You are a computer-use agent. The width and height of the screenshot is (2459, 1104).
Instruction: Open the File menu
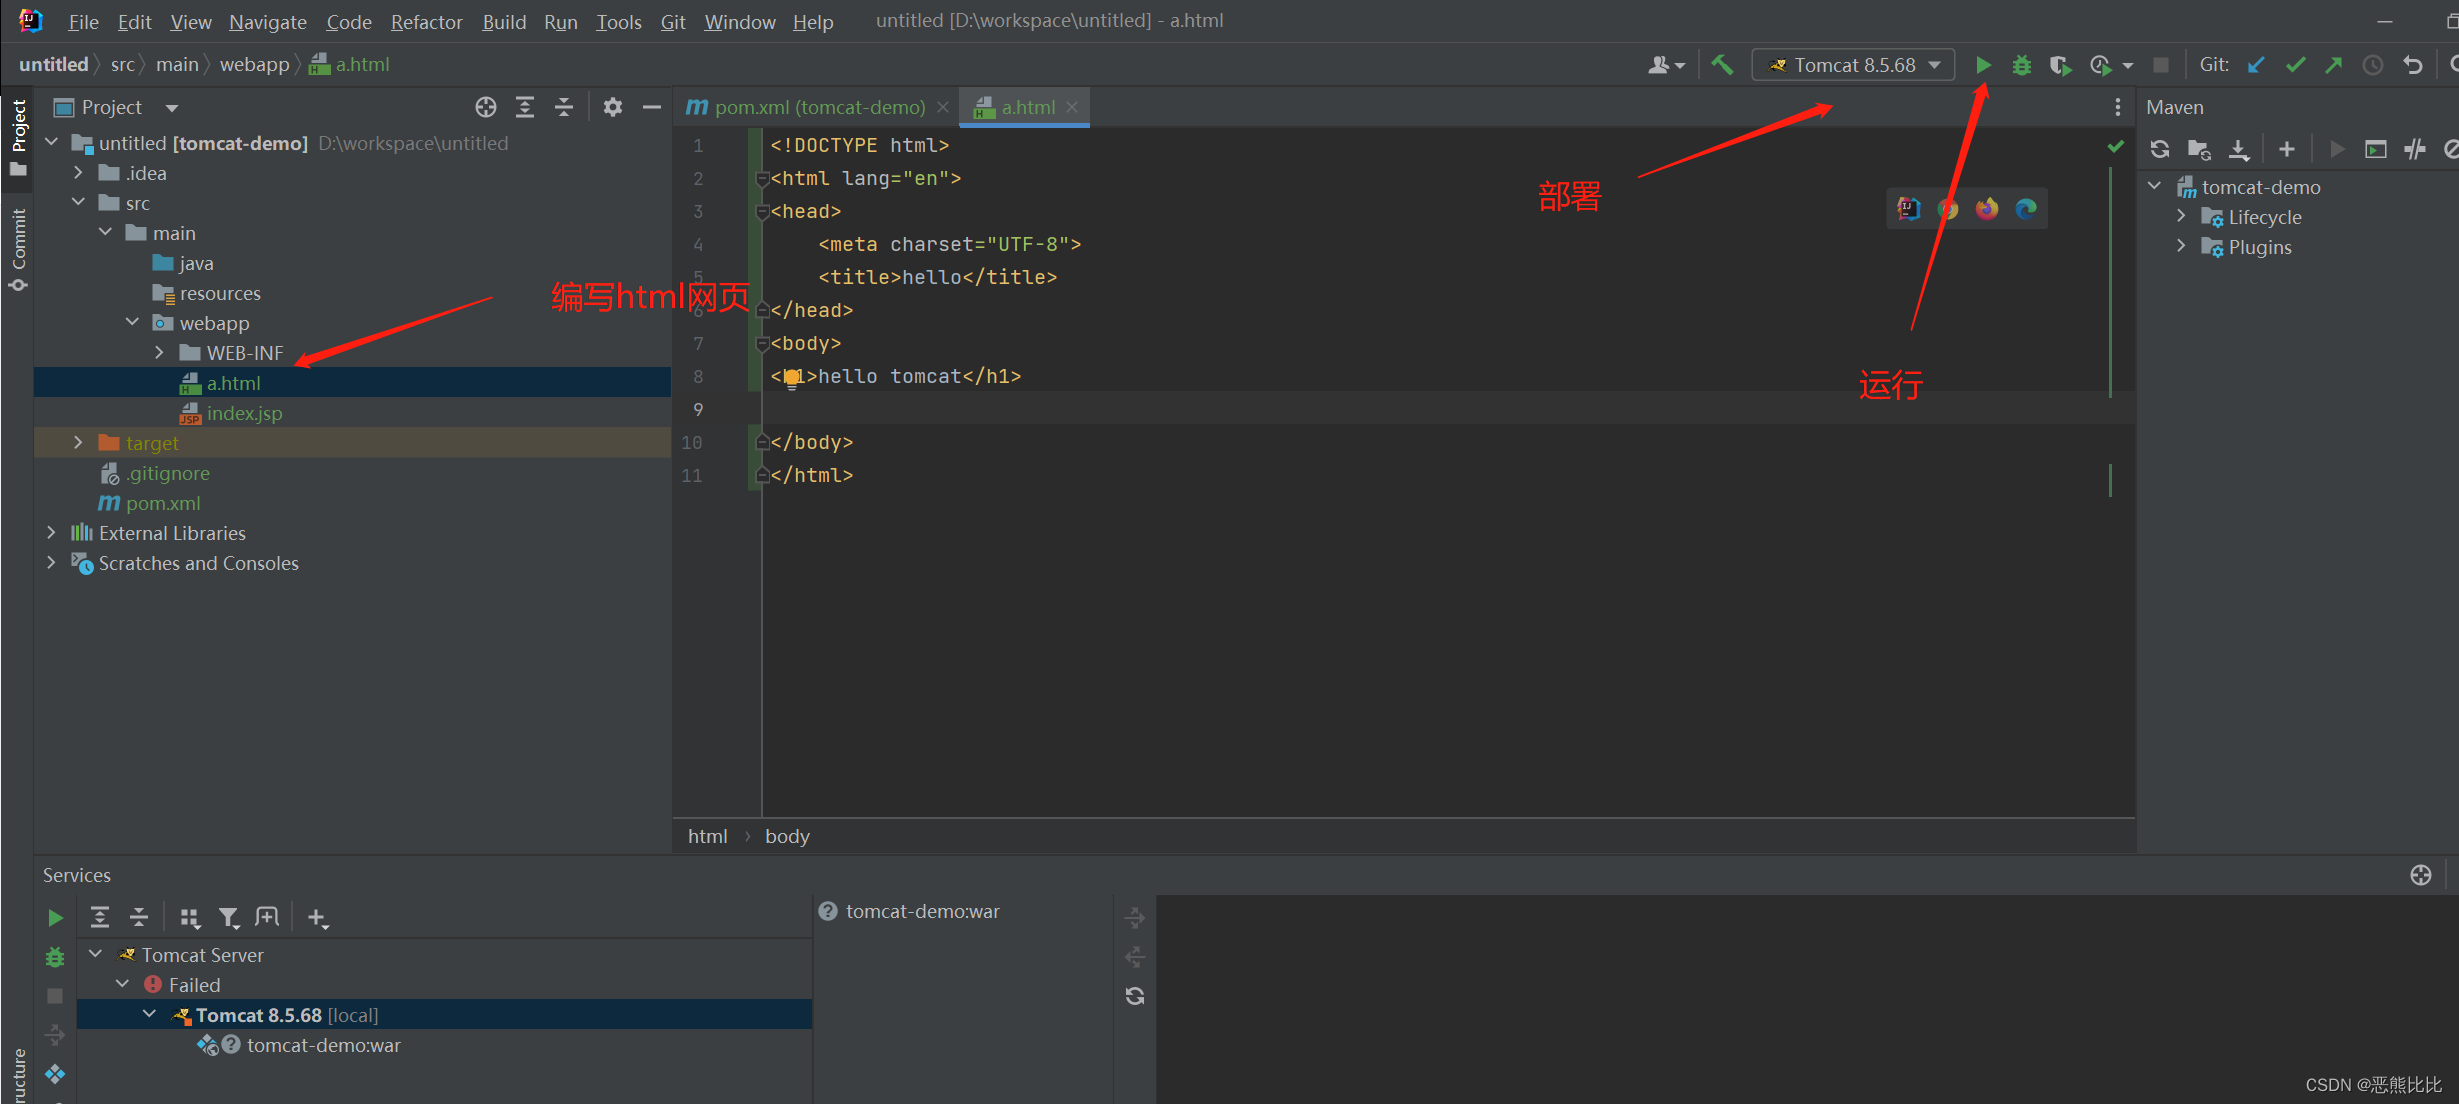click(83, 21)
